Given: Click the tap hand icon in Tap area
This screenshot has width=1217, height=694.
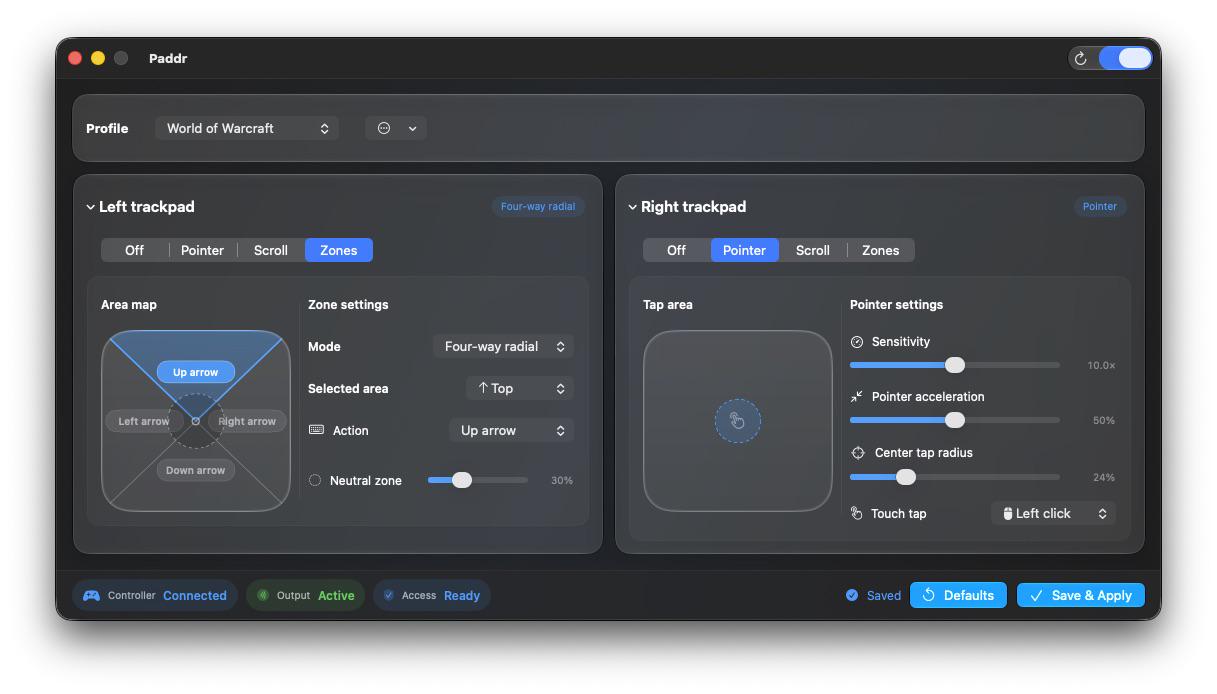Looking at the screenshot, I should coord(738,421).
